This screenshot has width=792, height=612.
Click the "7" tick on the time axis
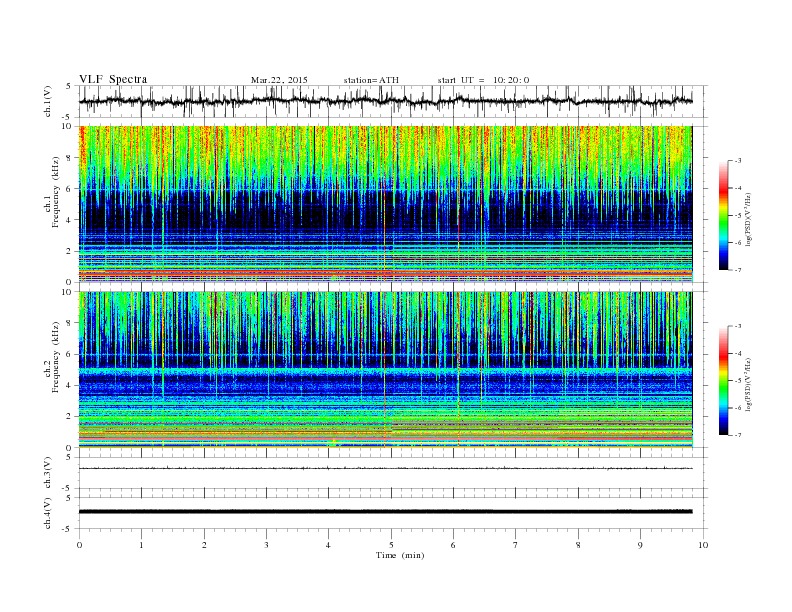click(516, 545)
